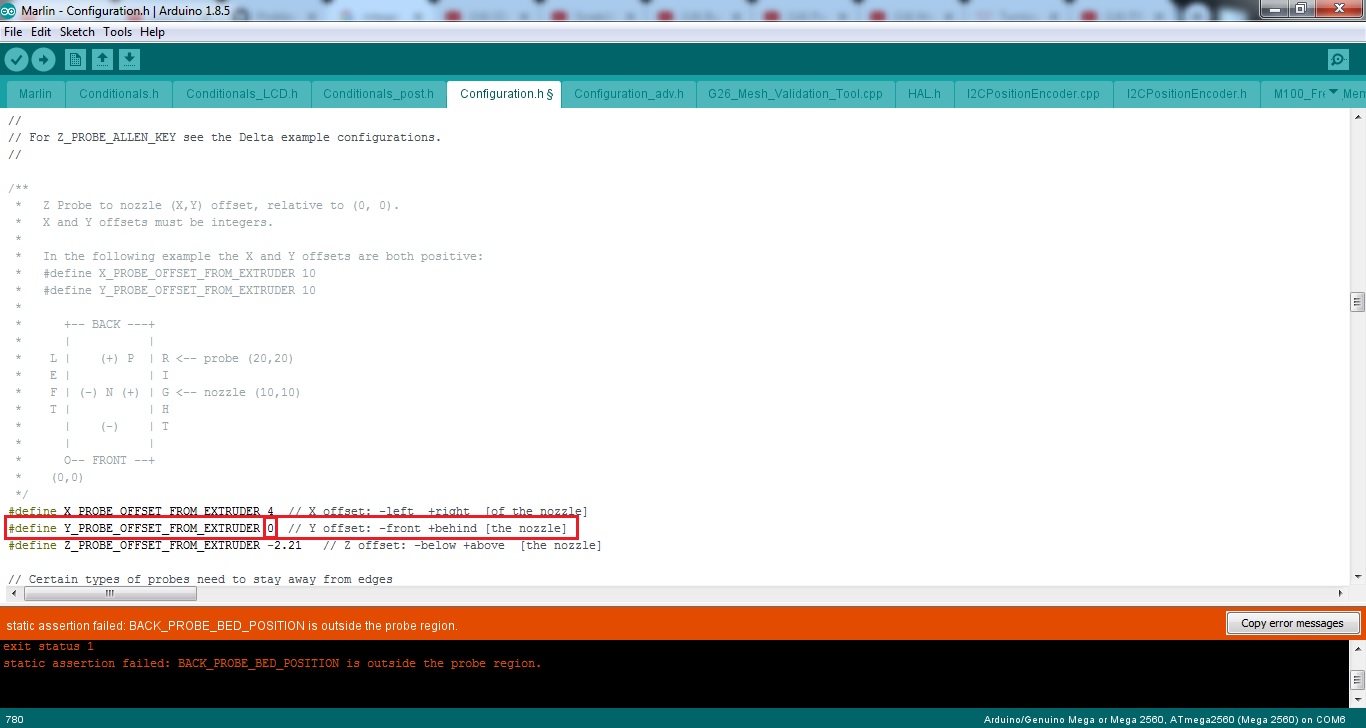This screenshot has width=1366, height=728.
Task: Click the Upload arrow button
Action: 43,60
